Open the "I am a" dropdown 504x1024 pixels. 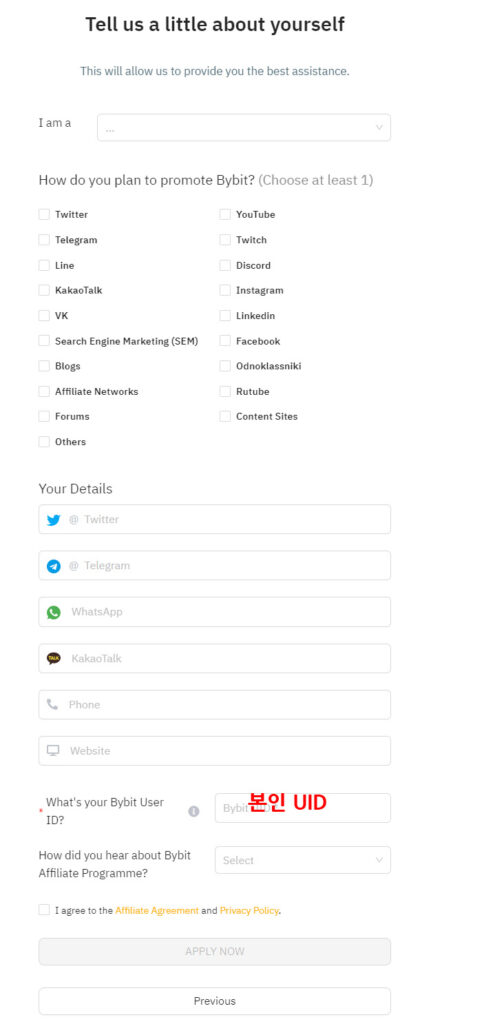tap(244, 127)
